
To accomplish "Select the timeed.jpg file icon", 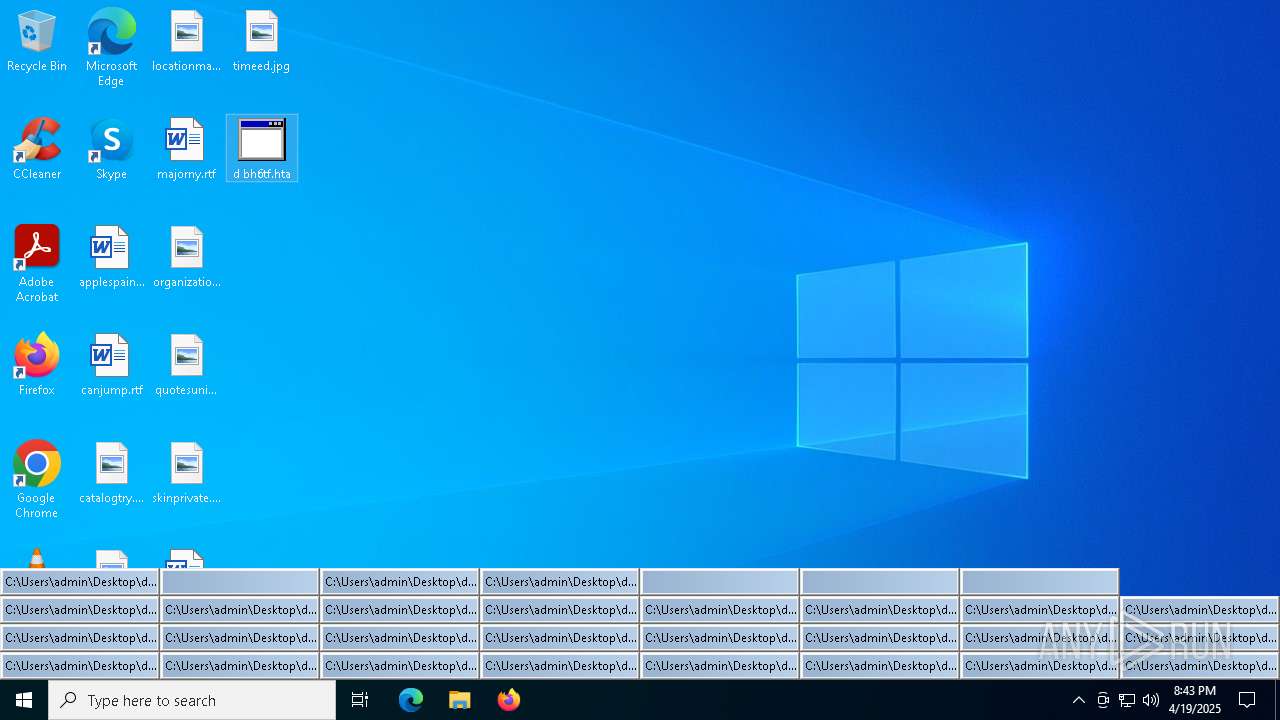I will [261, 41].
